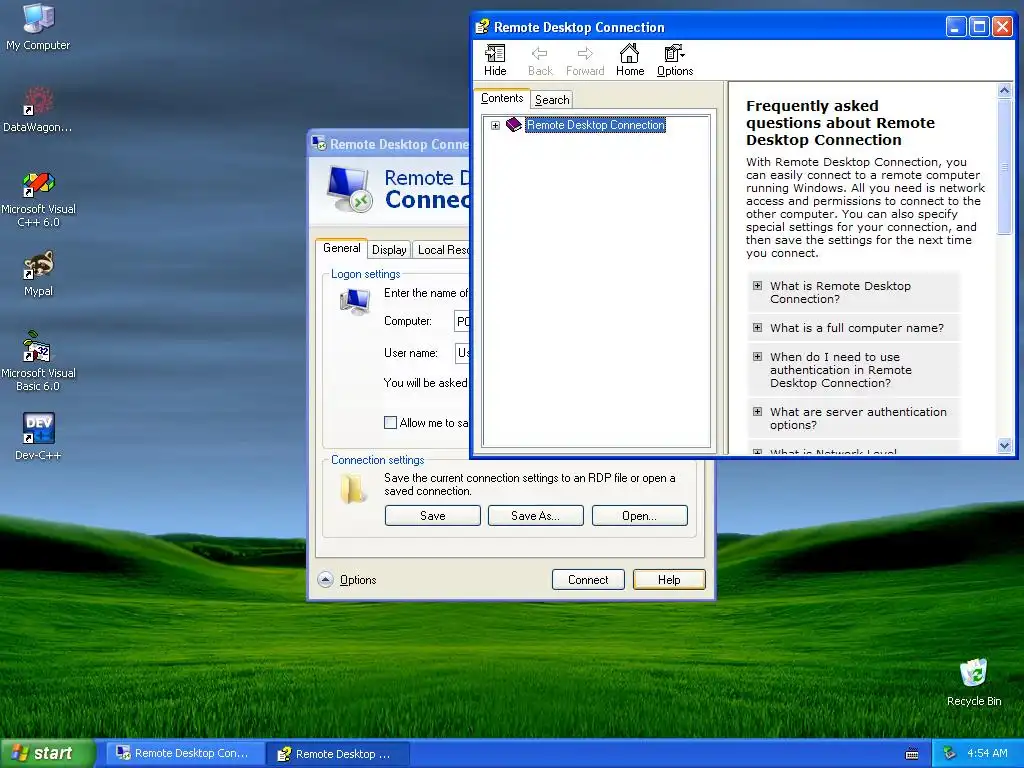Click the Remote Desktop dialog title bar icon

[319, 144]
